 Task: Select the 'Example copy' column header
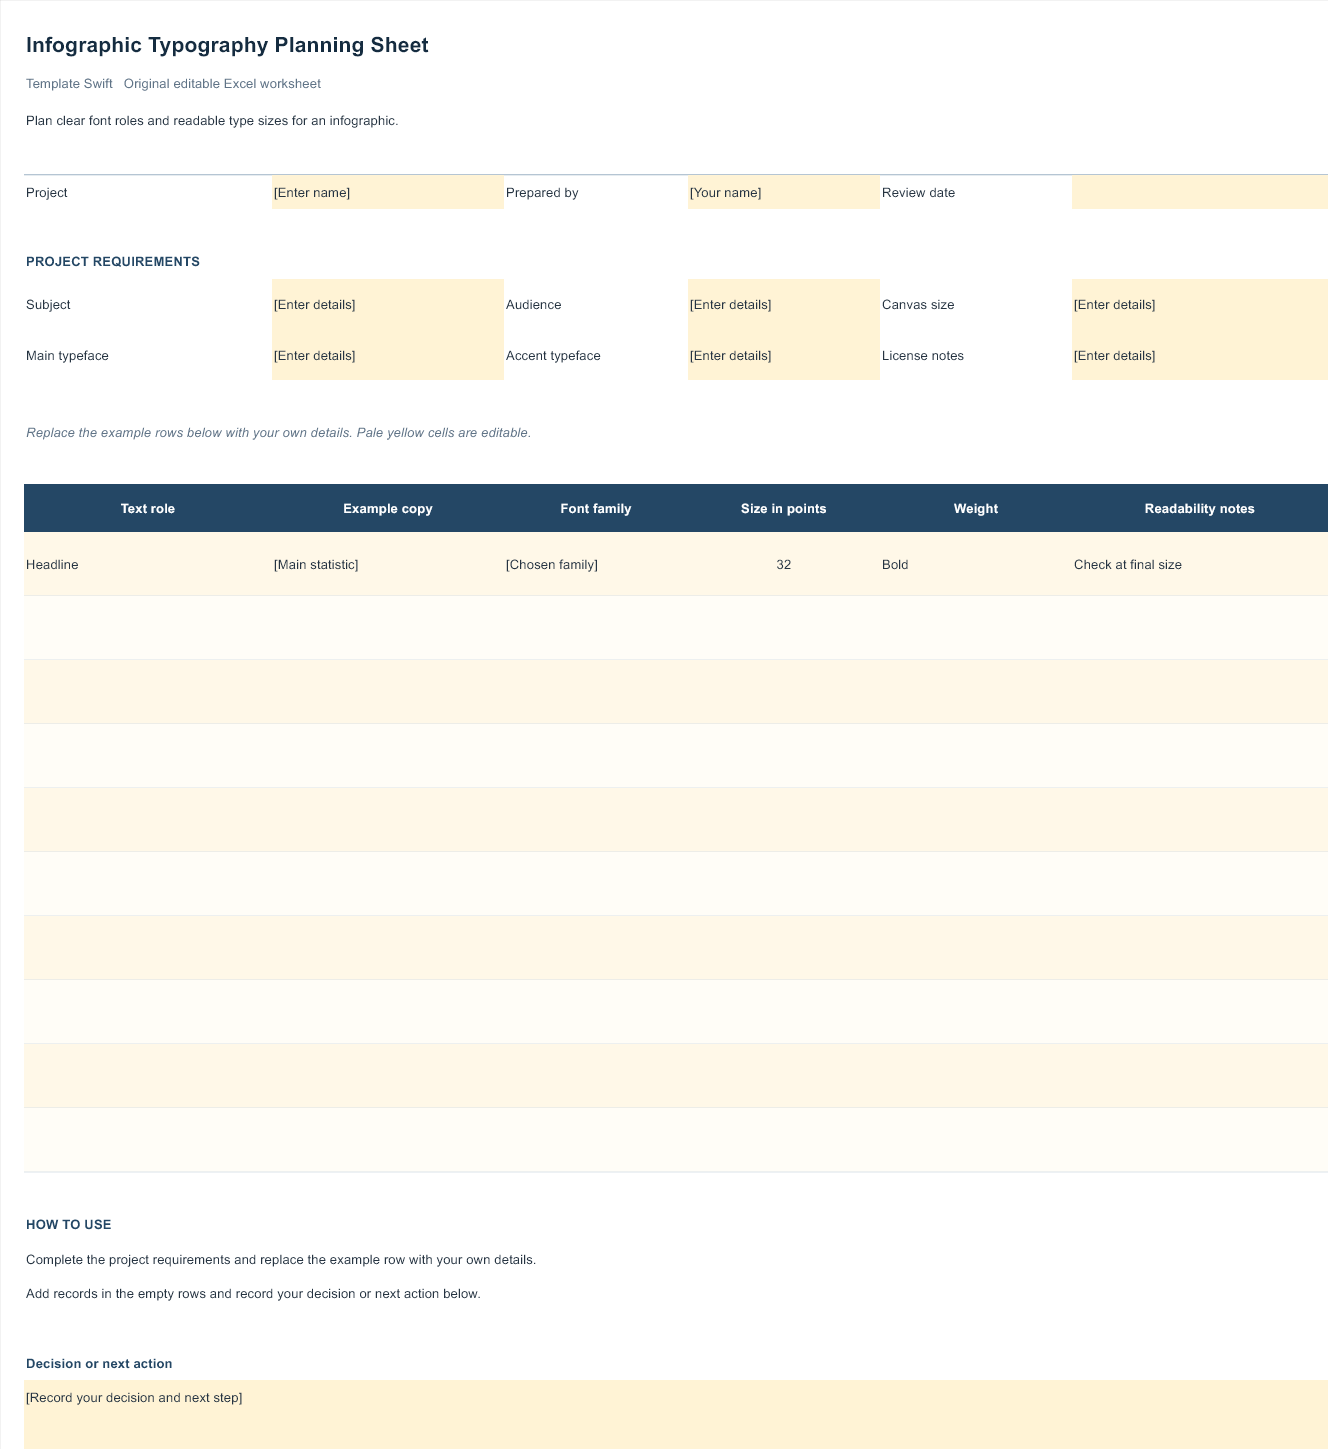pos(388,509)
